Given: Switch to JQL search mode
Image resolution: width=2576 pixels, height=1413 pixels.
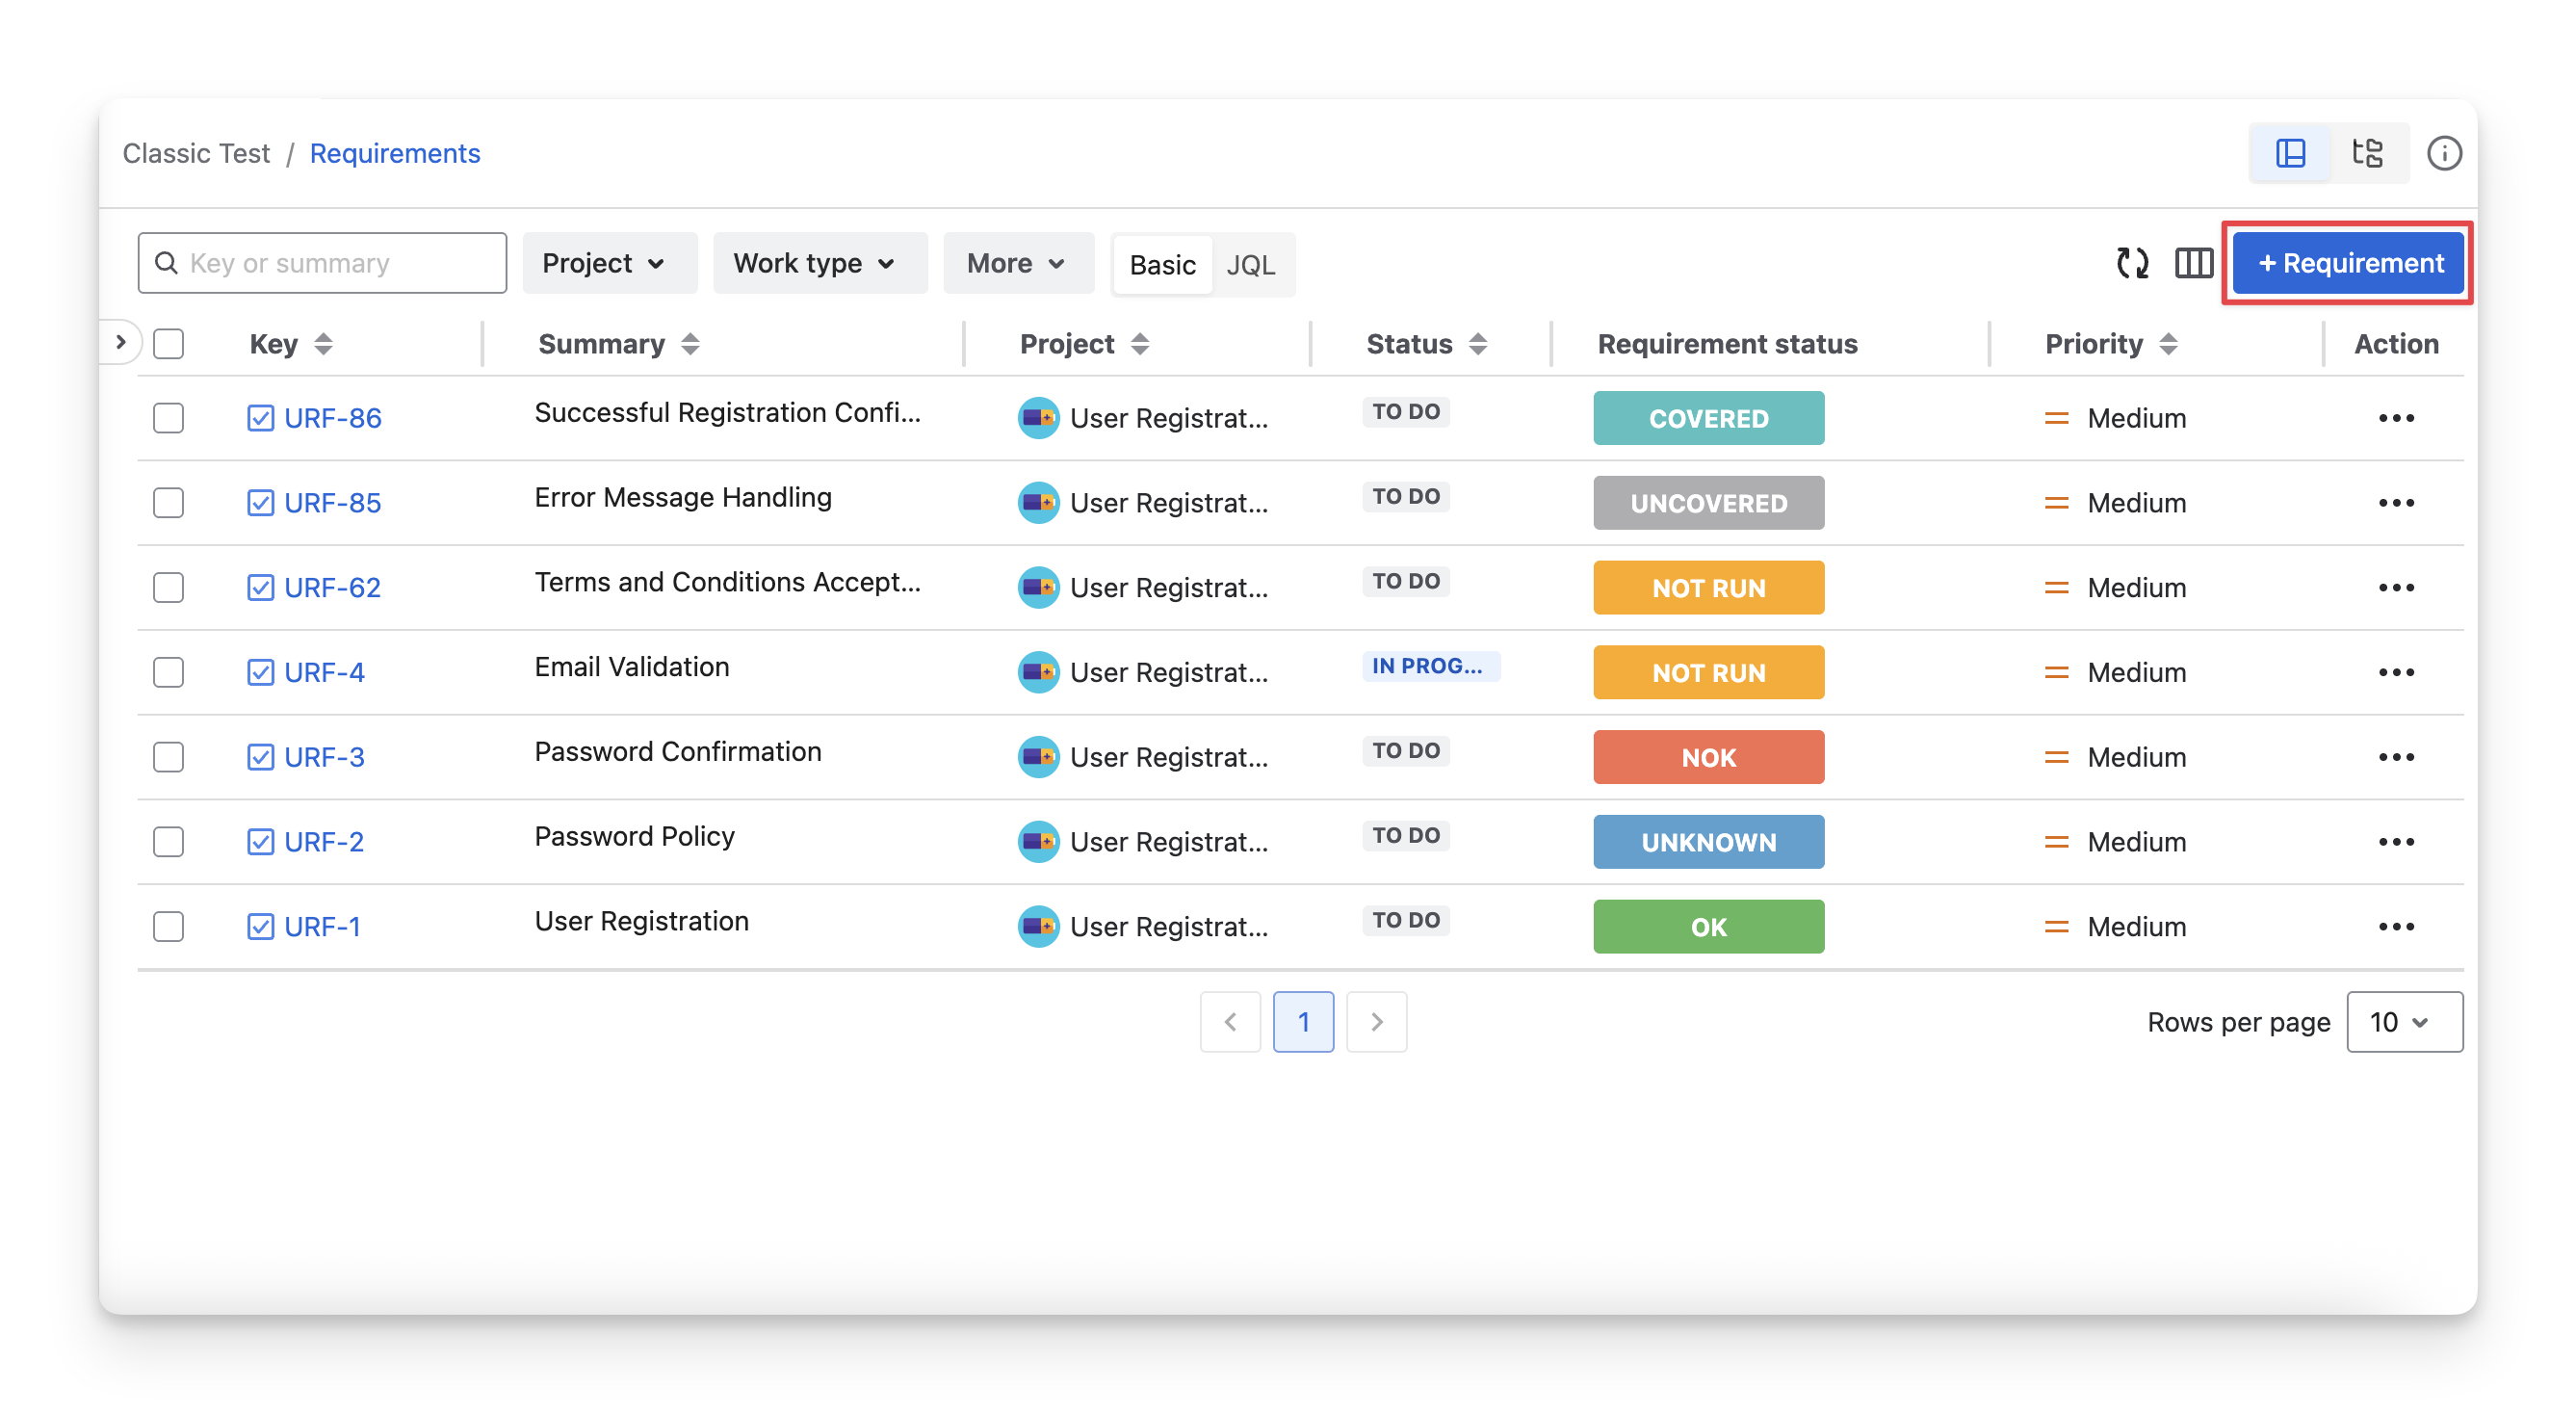Looking at the screenshot, I should [x=1250, y=265].
